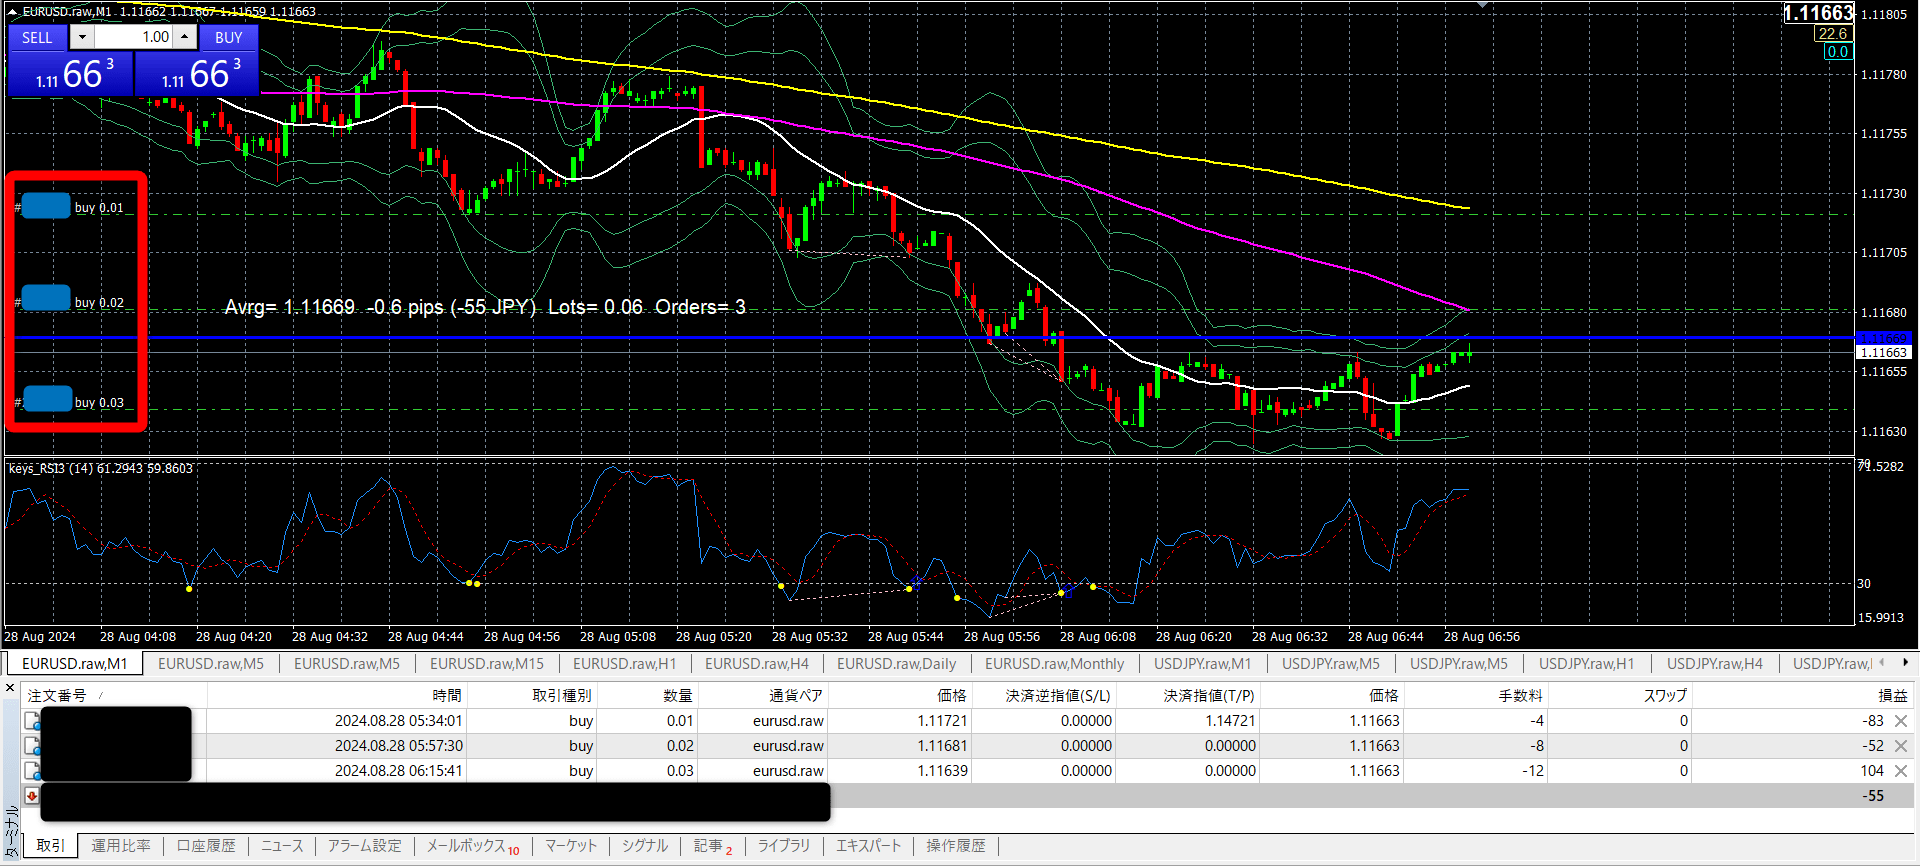Open the エキスパート terminal tab
The height and width of the screenshot is (866, 1920).
point(869,846)
